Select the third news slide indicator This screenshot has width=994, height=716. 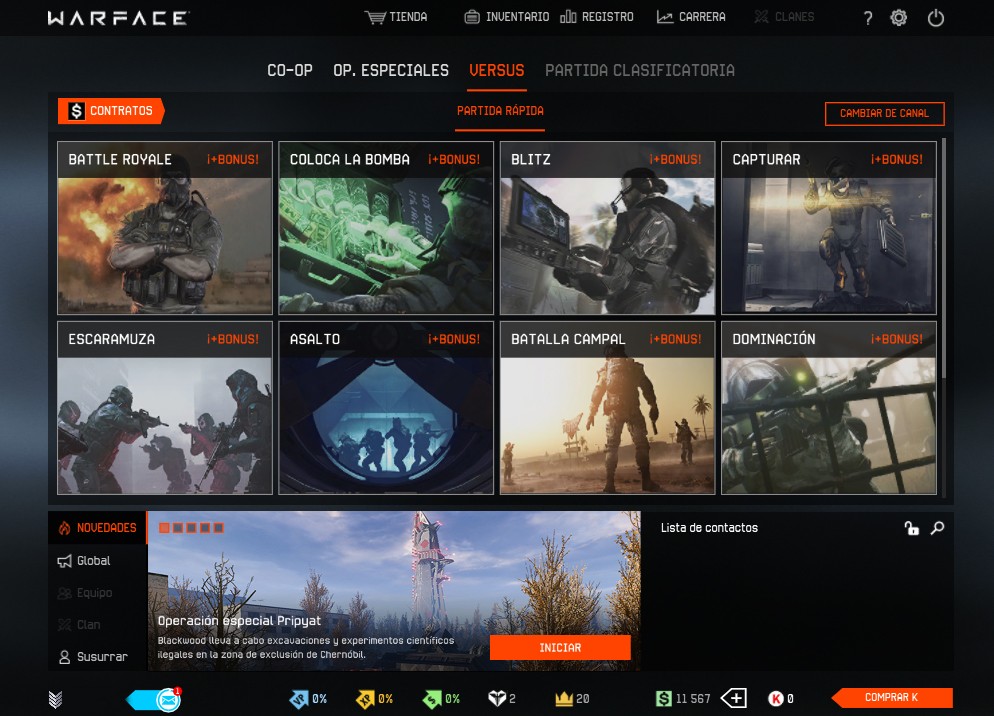(191, 528)
